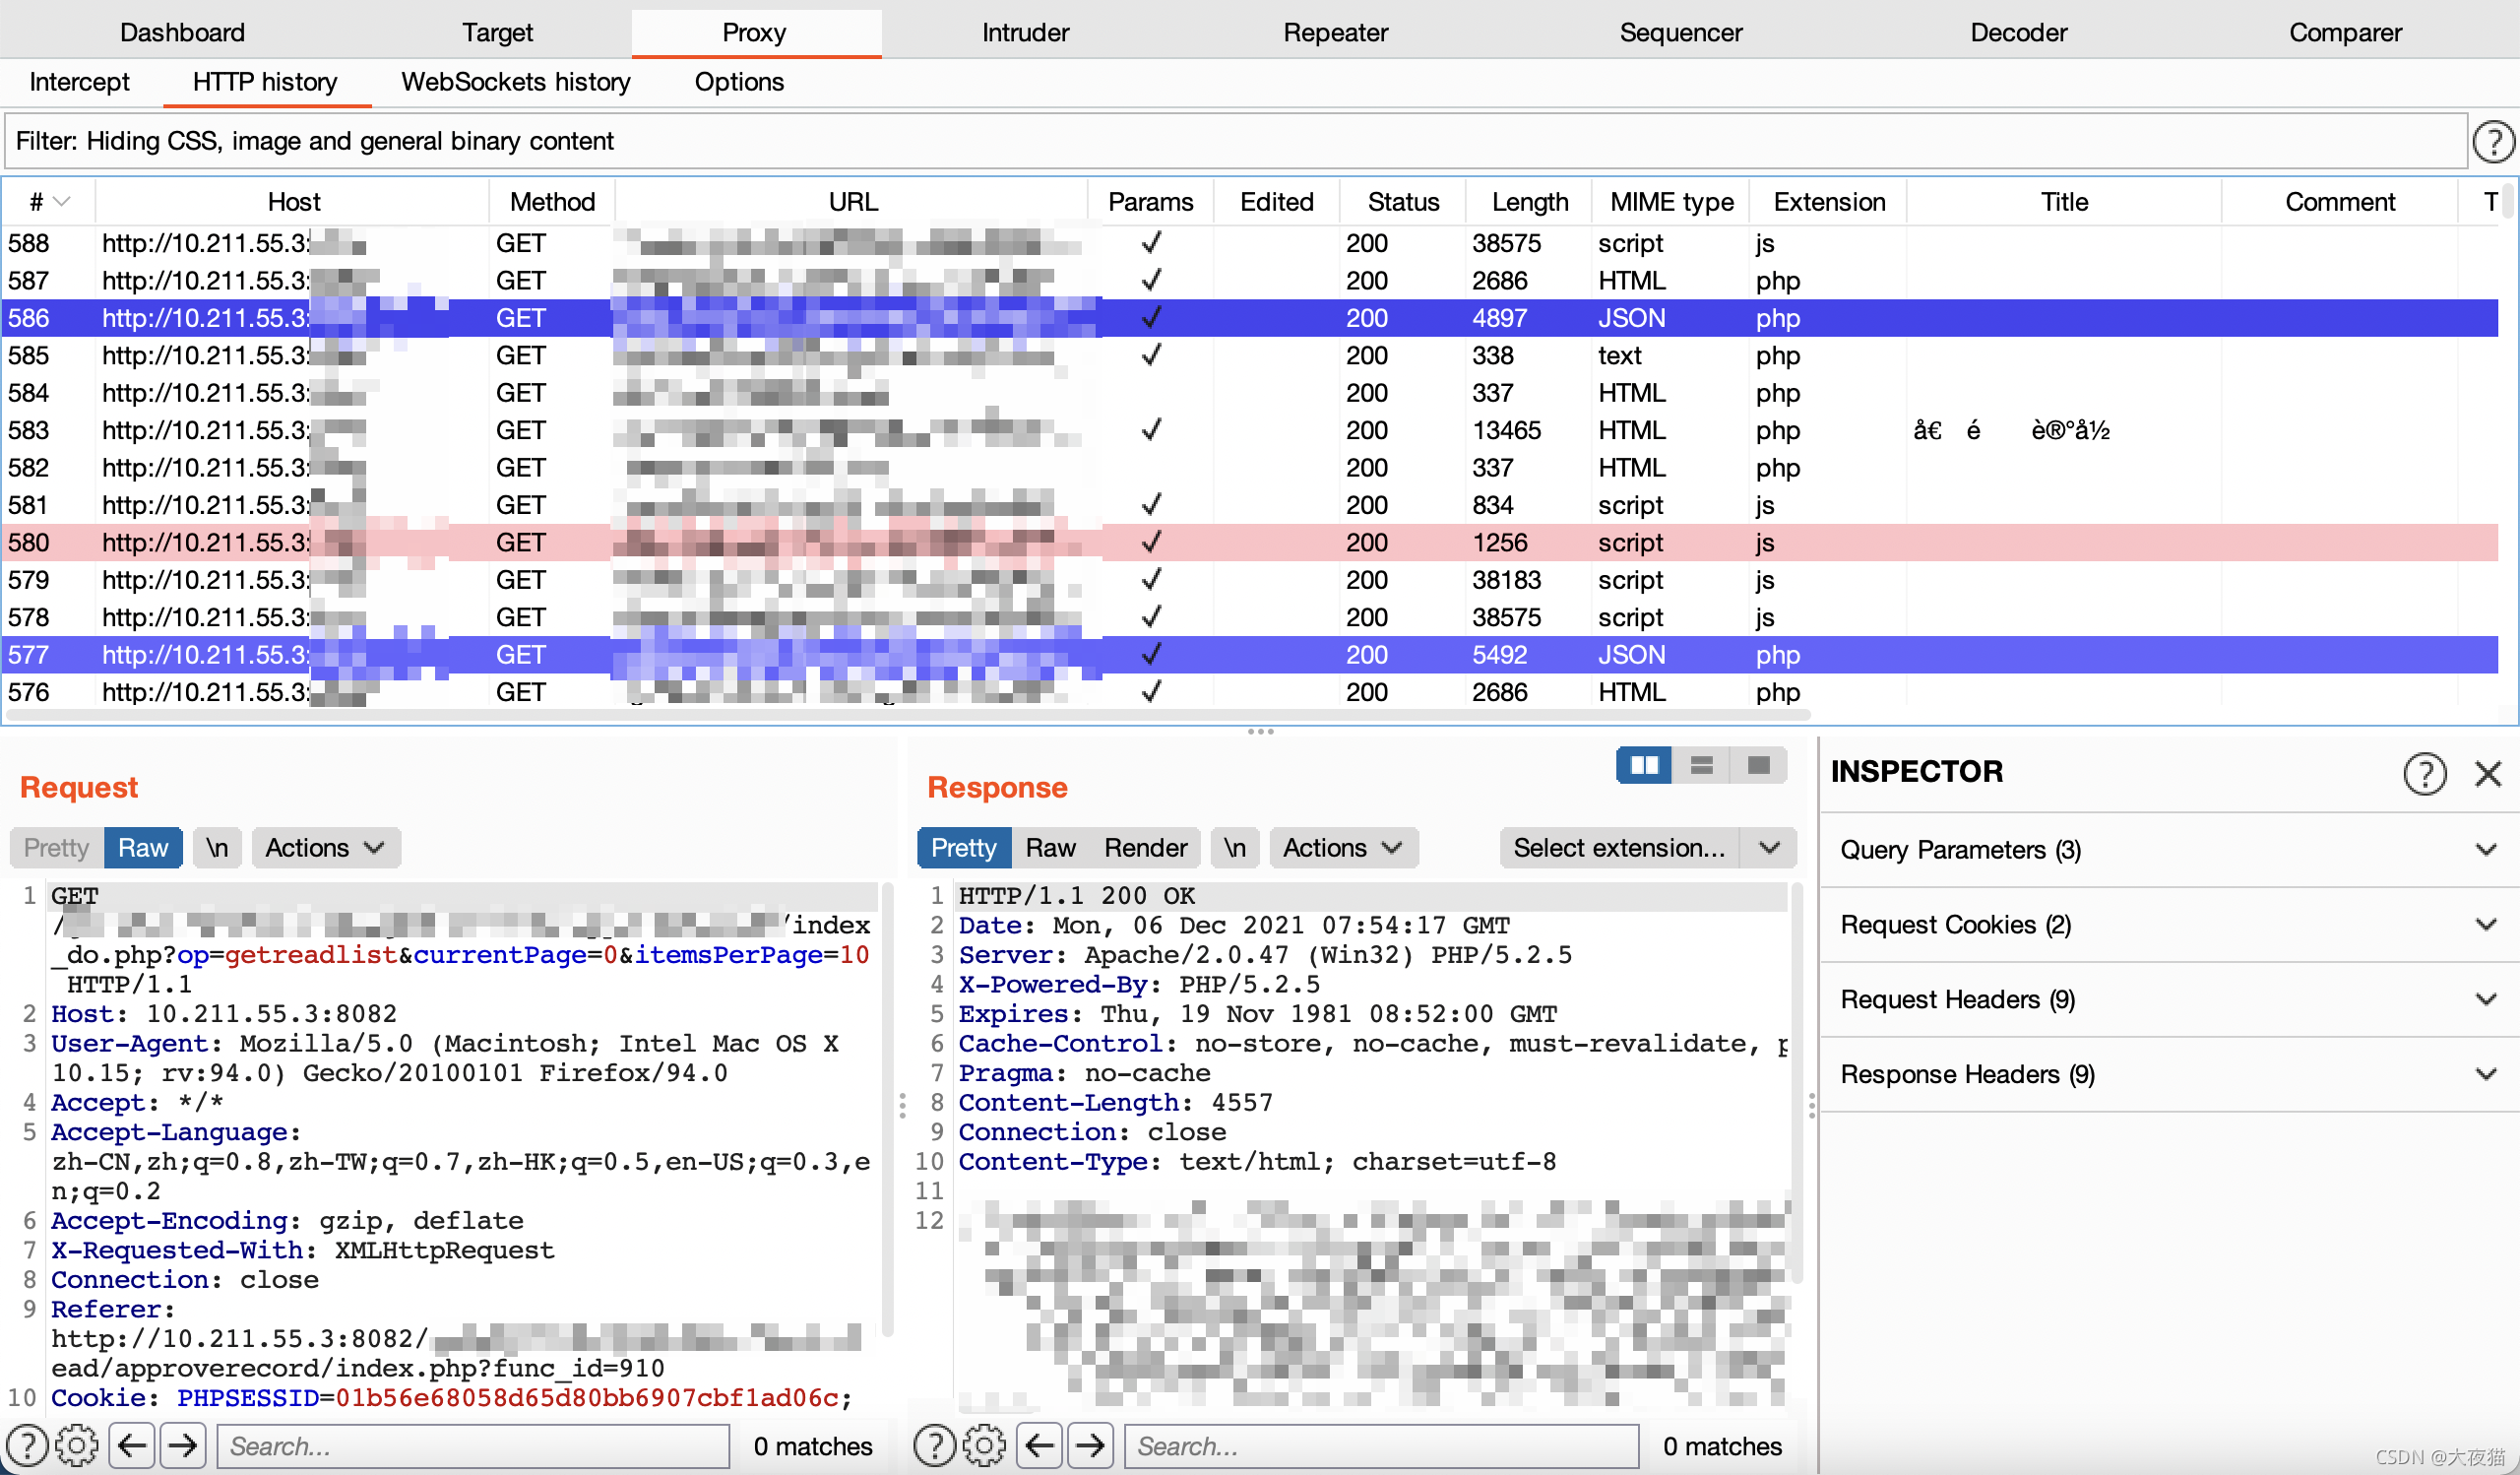Screen dimensions: 2520x1475
Task: Switch to top-bottom layout view icon
Action: (x=1701, y=766)
